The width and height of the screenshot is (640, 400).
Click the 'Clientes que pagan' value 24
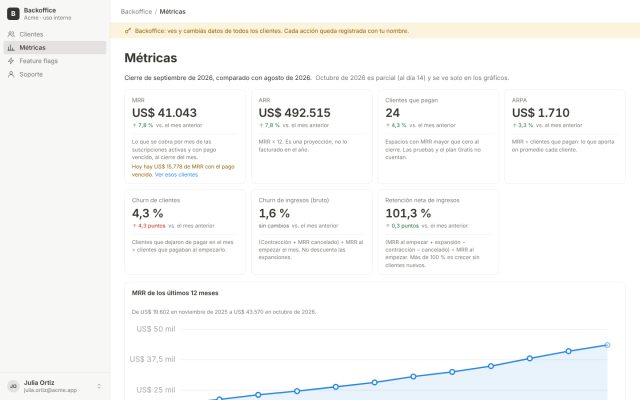(392, 113)
